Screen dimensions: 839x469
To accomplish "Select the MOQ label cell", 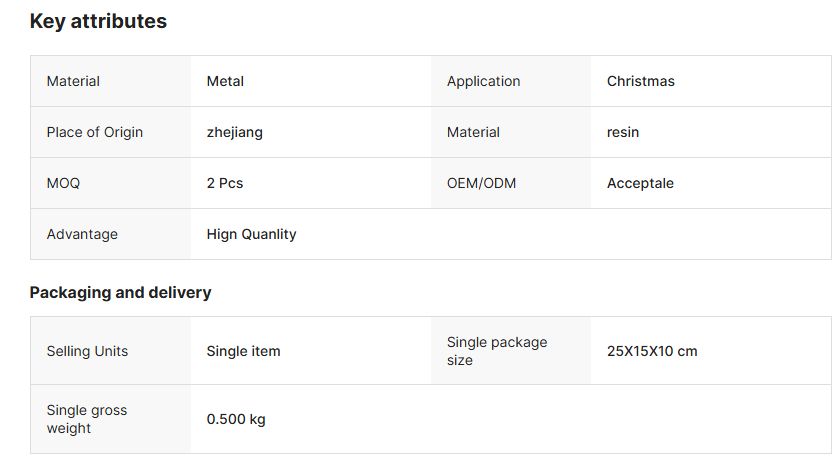I will [x=63, y=183].
